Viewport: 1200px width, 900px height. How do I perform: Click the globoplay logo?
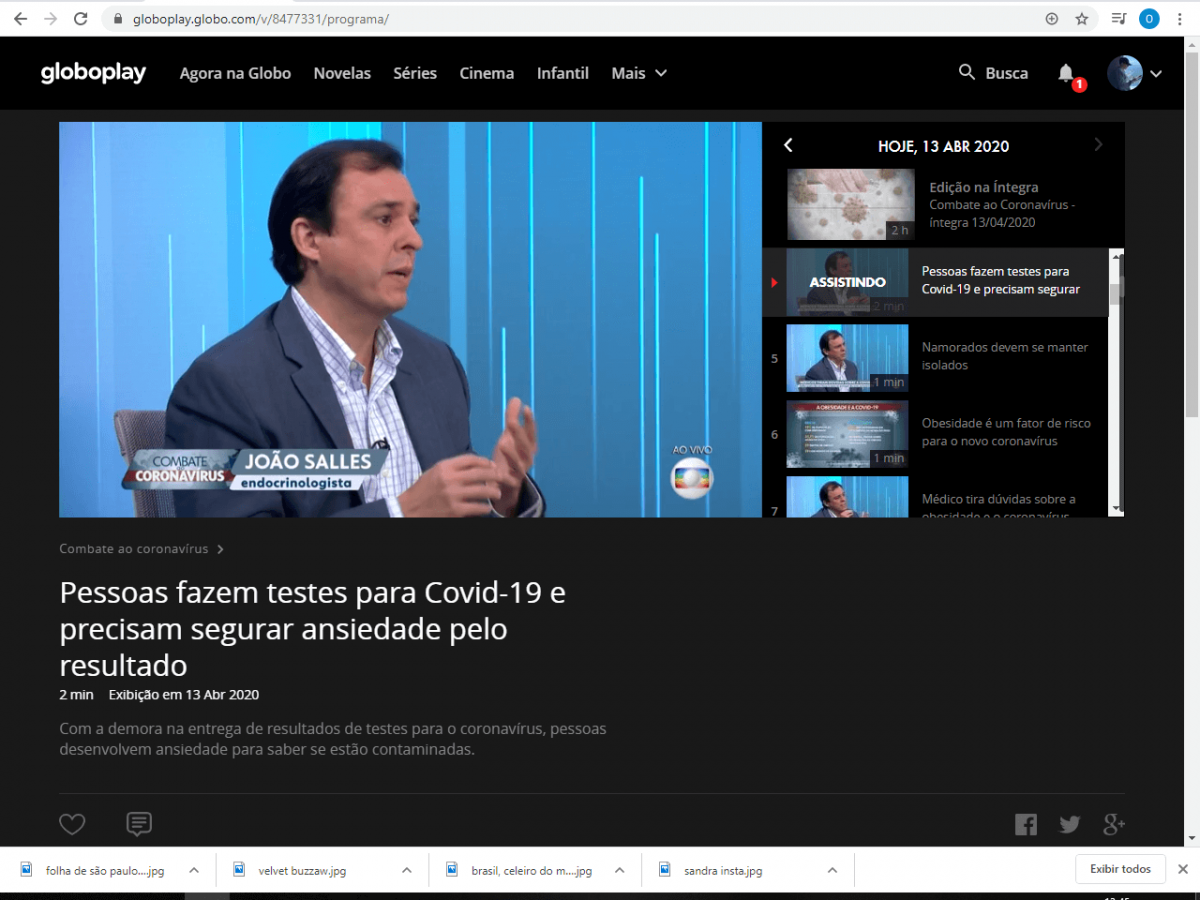93,73
